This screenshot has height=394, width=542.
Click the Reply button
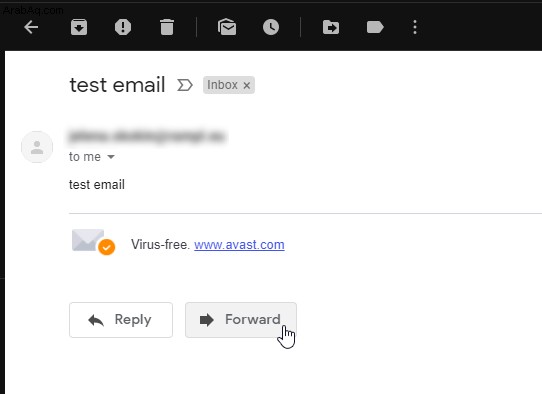pos(121,320)
